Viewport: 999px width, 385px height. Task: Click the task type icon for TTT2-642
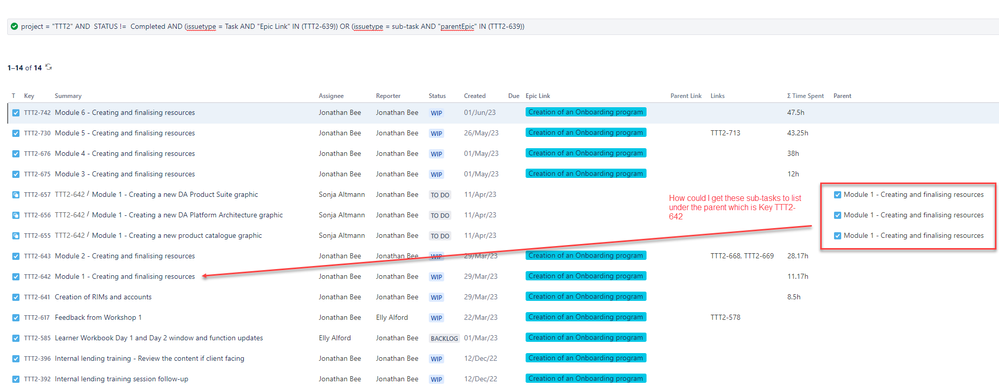click(16, 277)
